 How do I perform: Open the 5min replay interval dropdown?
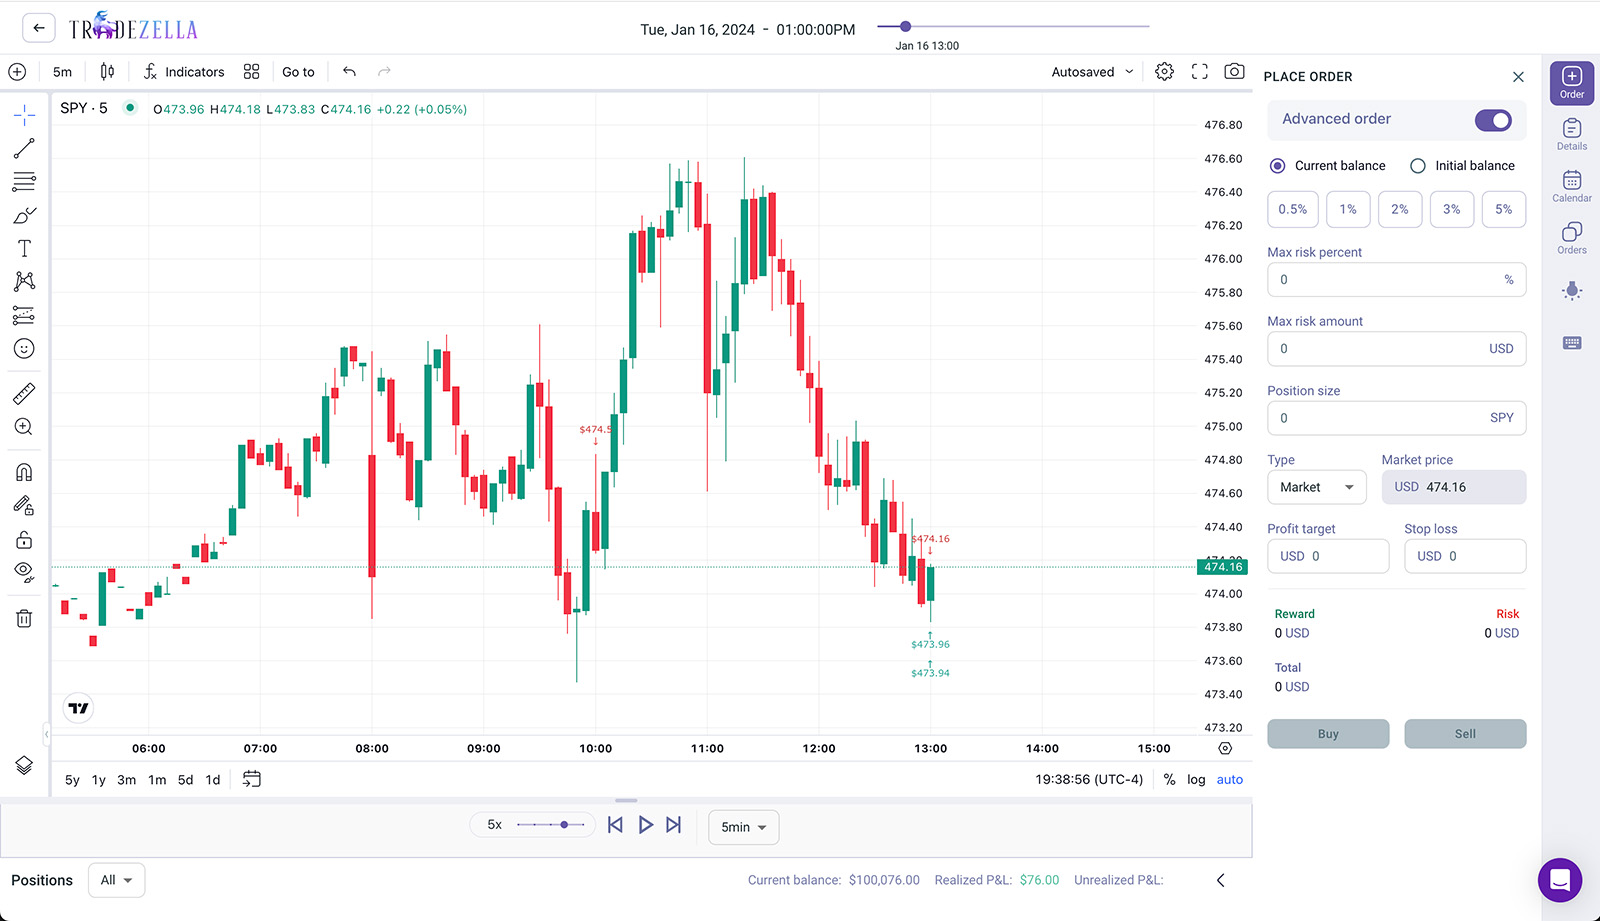click(x=744, y=827)
